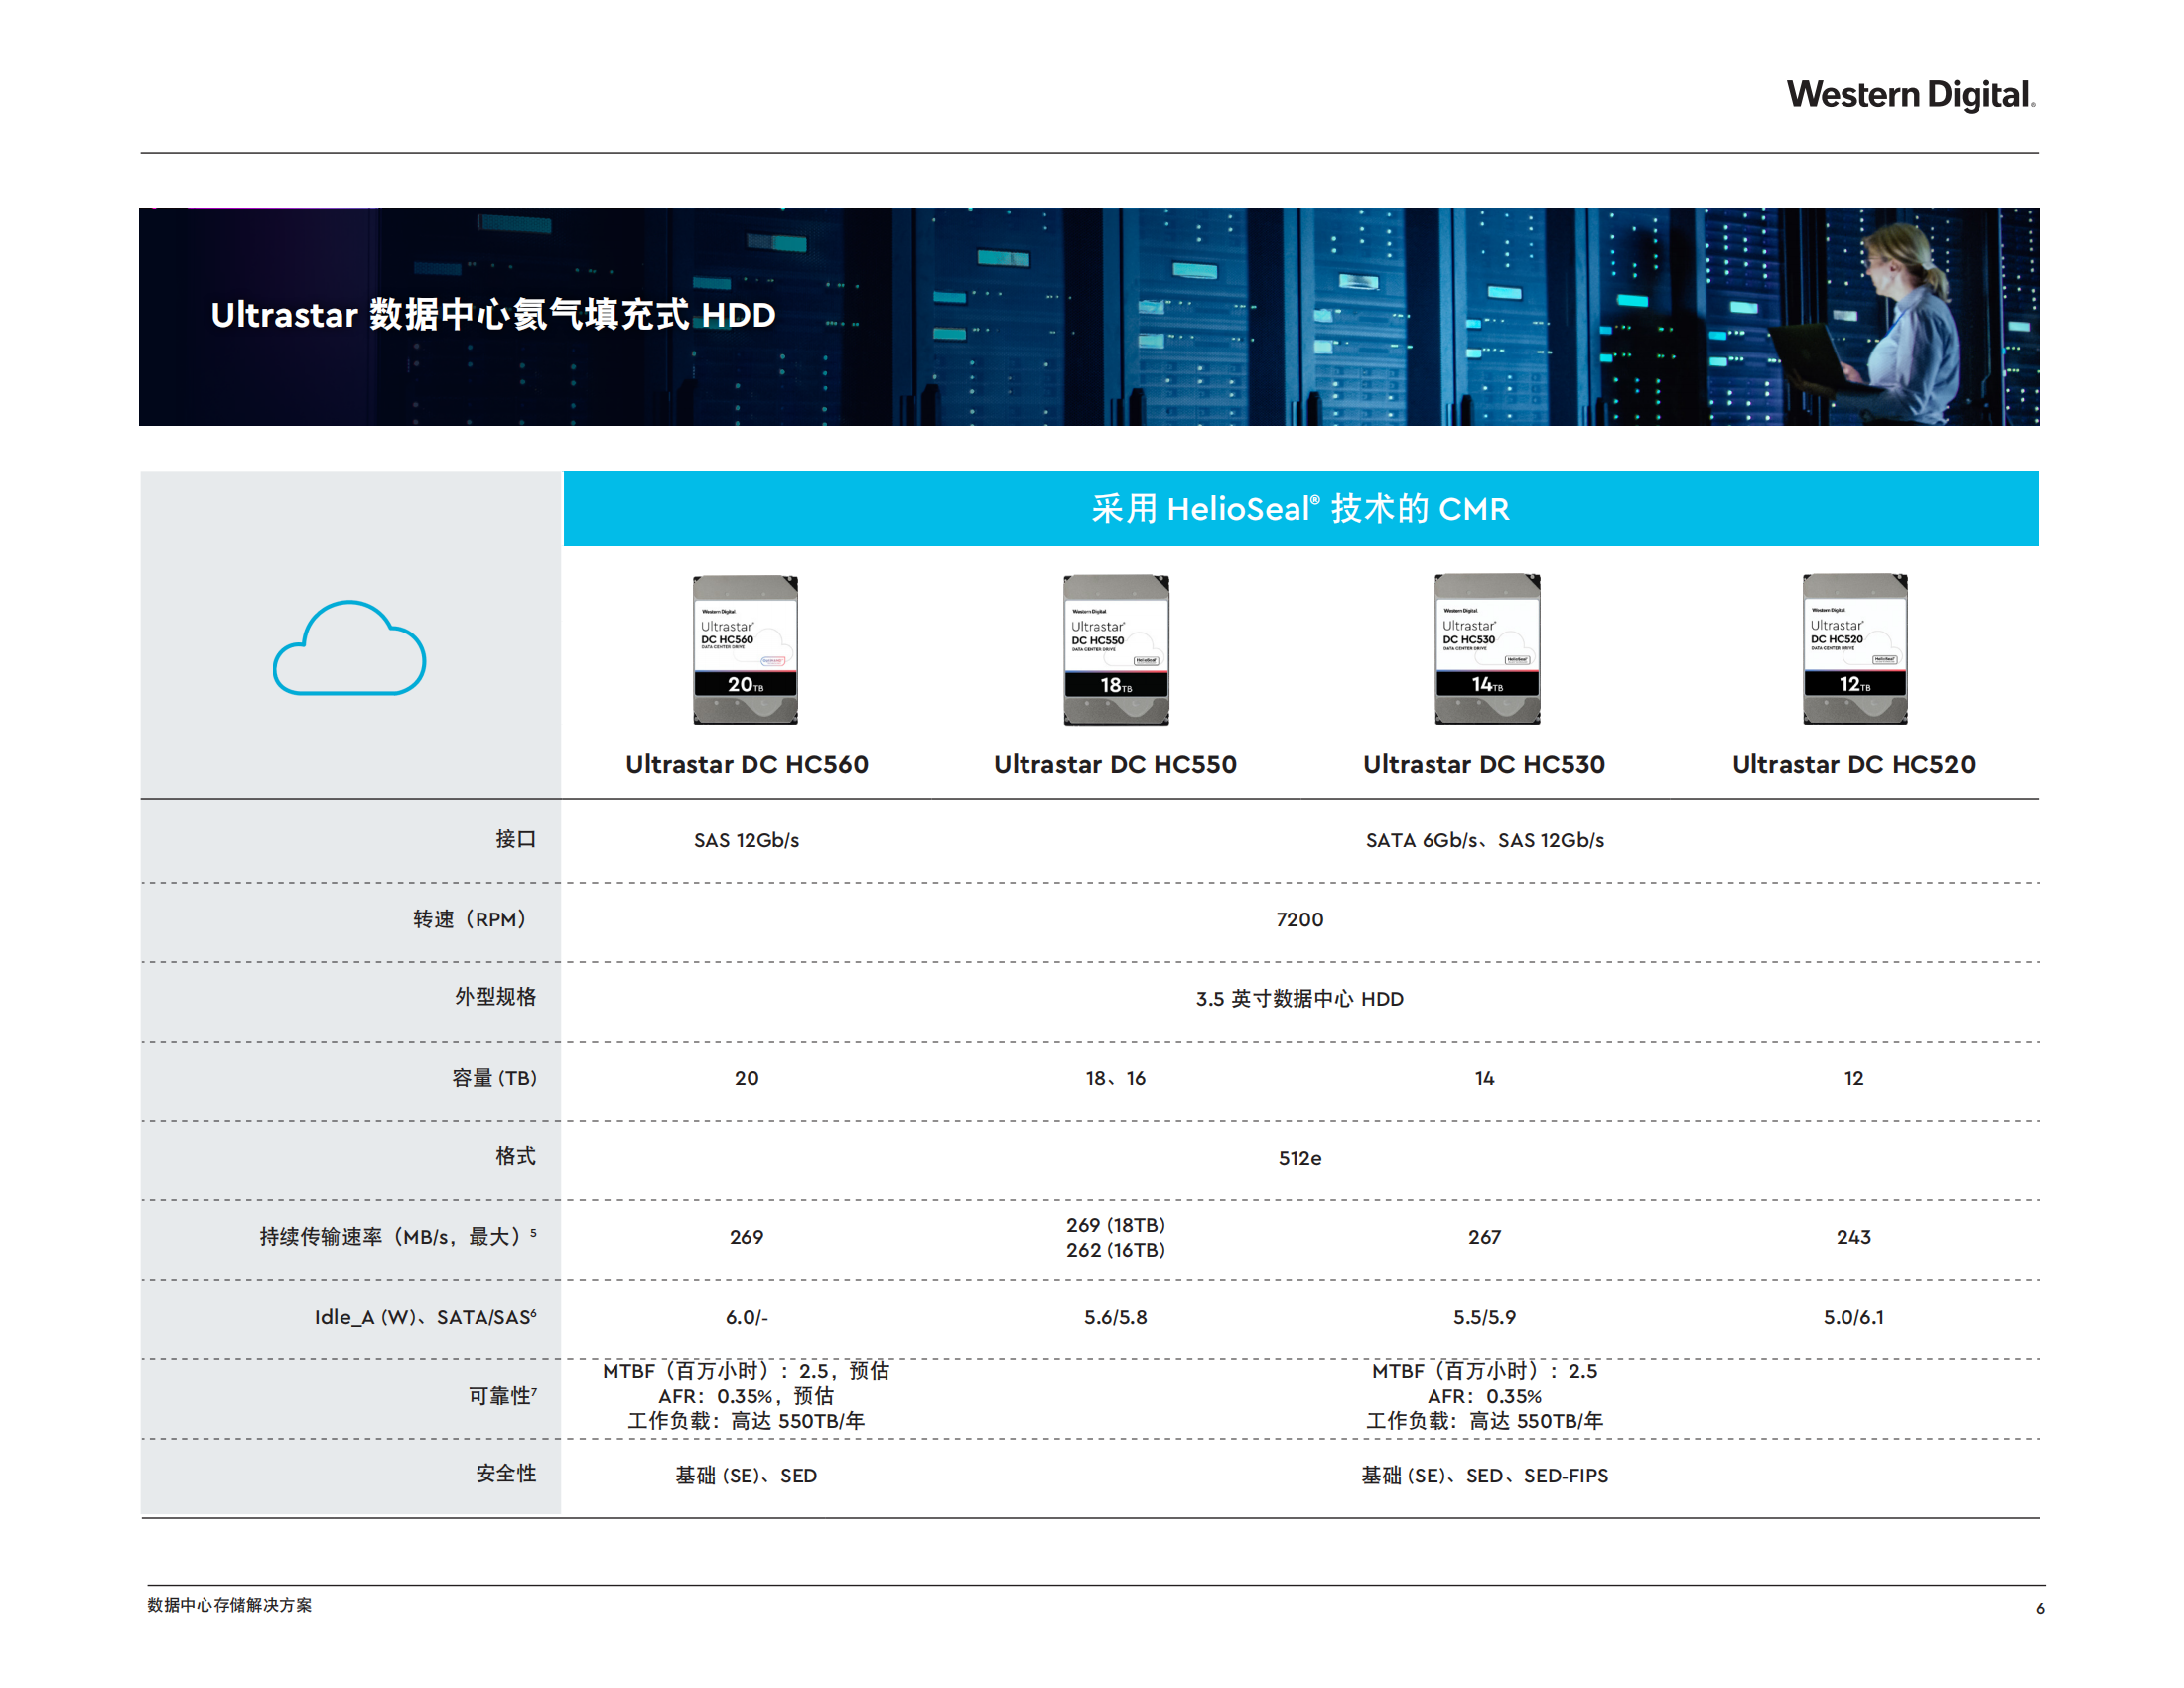
Task: Click the '267' transfer rate value
Action: (x=1484, y=1237)
